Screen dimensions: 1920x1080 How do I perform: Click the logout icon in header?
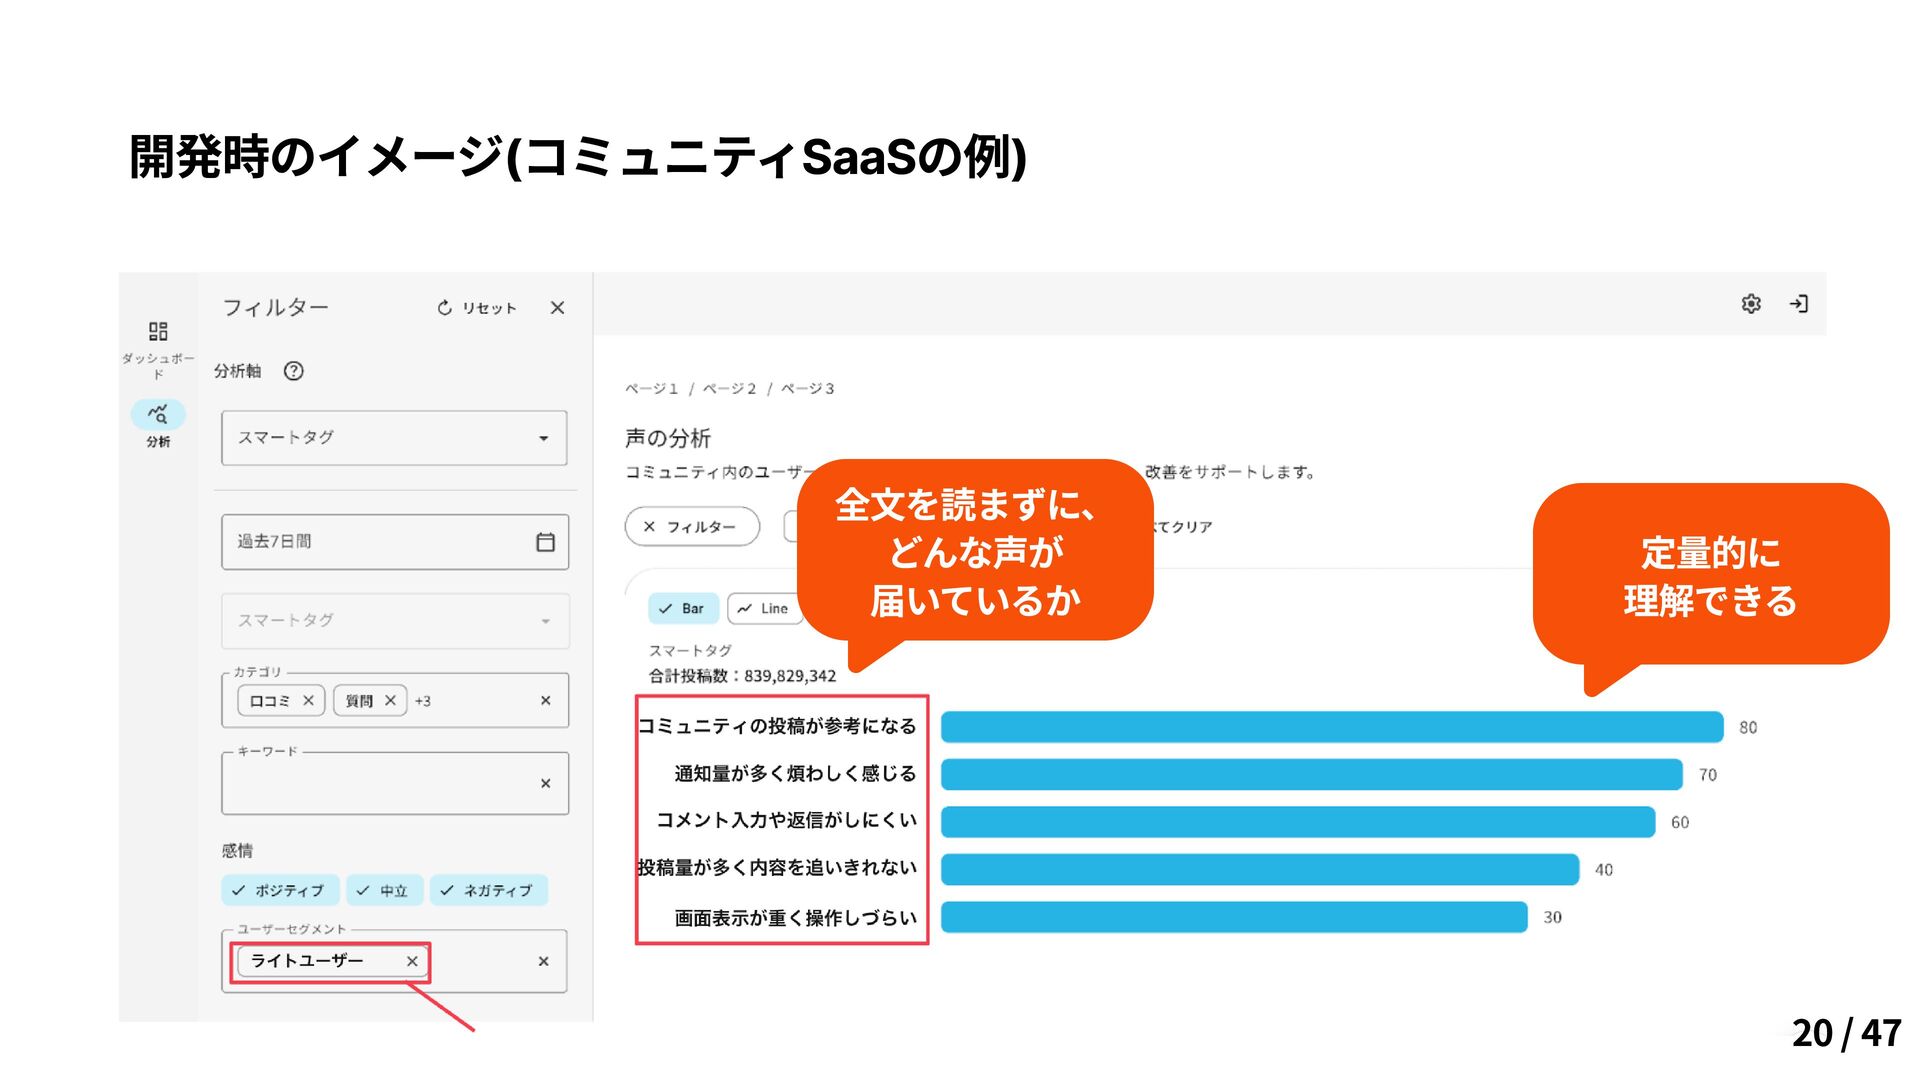point(1798,304)
